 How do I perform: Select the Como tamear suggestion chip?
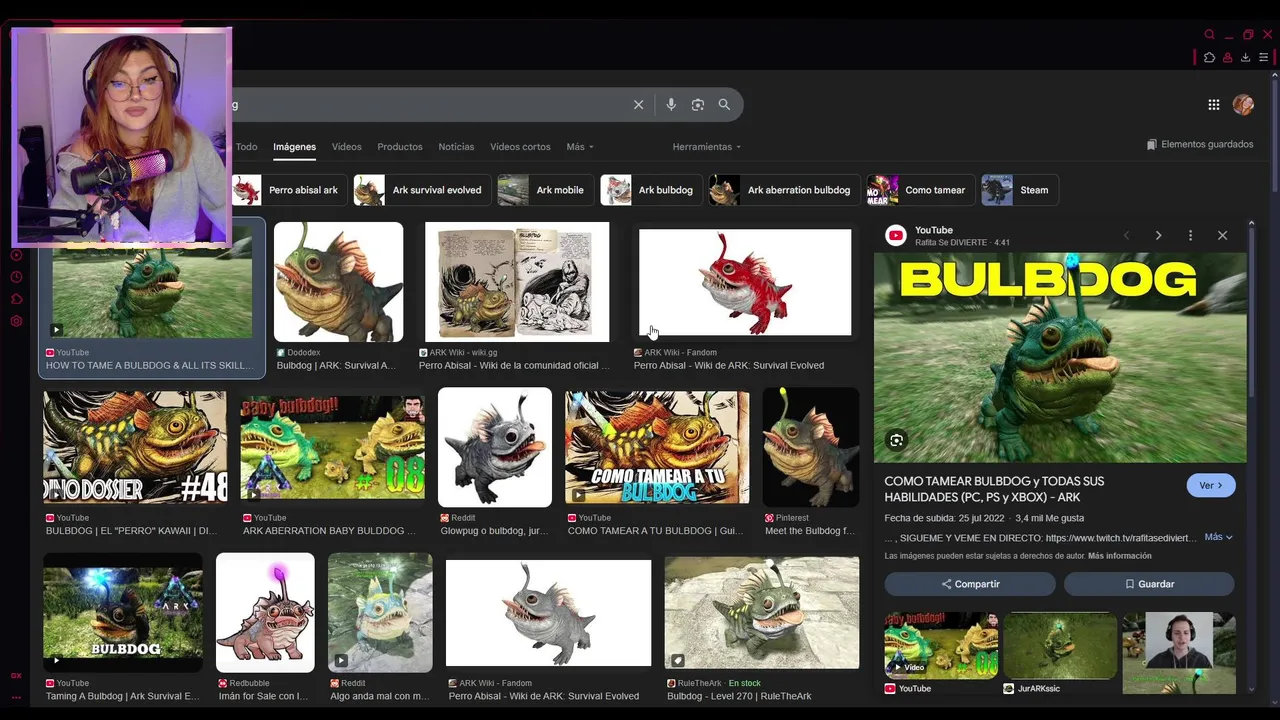coord(921,190)
